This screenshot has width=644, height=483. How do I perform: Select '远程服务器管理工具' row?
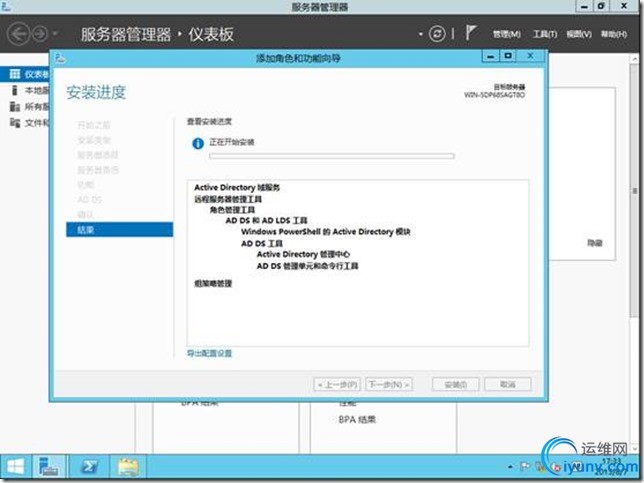(x=228, y=199)
